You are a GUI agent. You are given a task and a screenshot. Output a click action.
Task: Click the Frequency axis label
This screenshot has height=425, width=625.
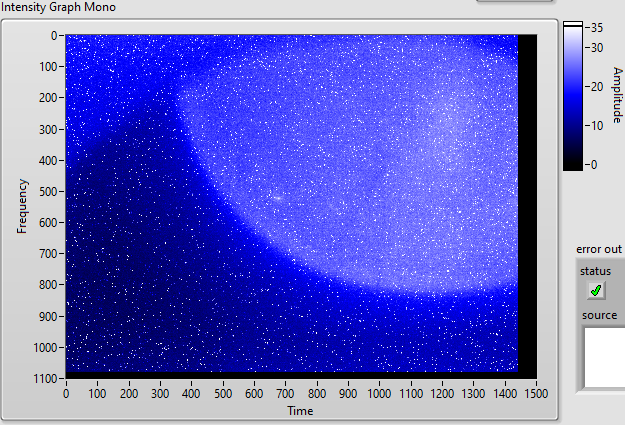[22, 206]
